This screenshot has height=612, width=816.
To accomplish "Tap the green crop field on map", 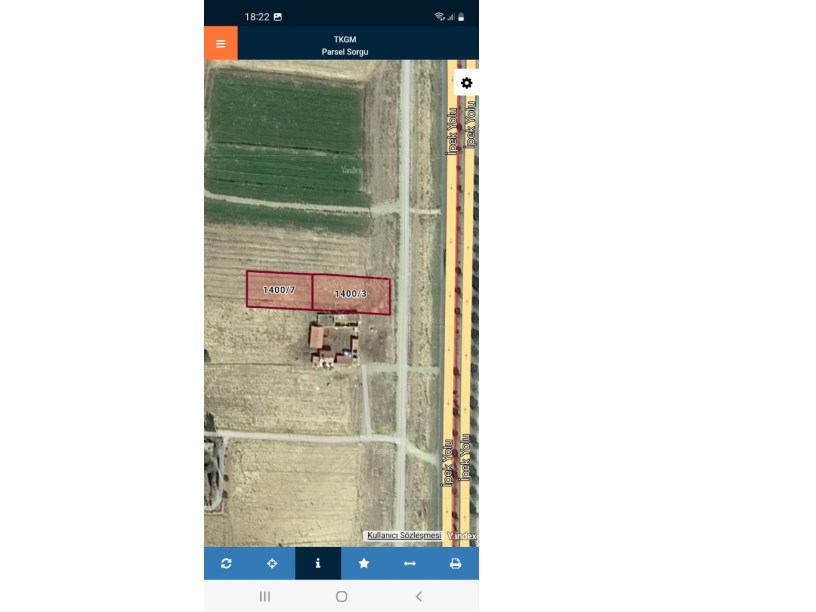I will [x=285, y=112].
